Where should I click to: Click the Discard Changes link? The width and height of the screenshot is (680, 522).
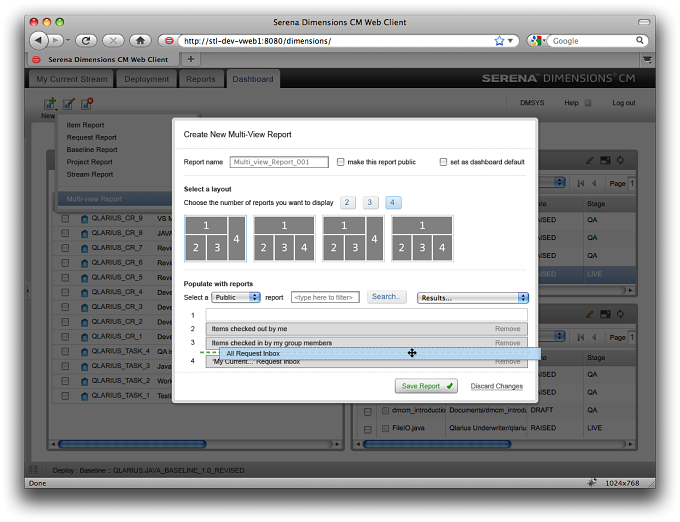(x=497, y=386)
